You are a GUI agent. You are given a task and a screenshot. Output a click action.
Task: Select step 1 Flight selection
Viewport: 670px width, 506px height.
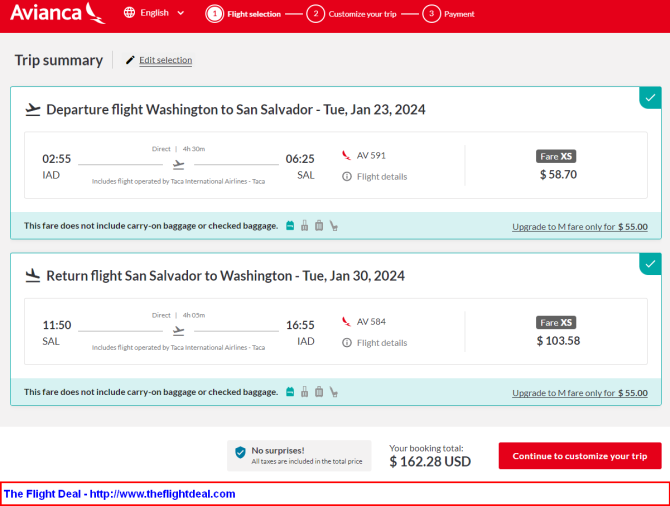pos(243,14)
